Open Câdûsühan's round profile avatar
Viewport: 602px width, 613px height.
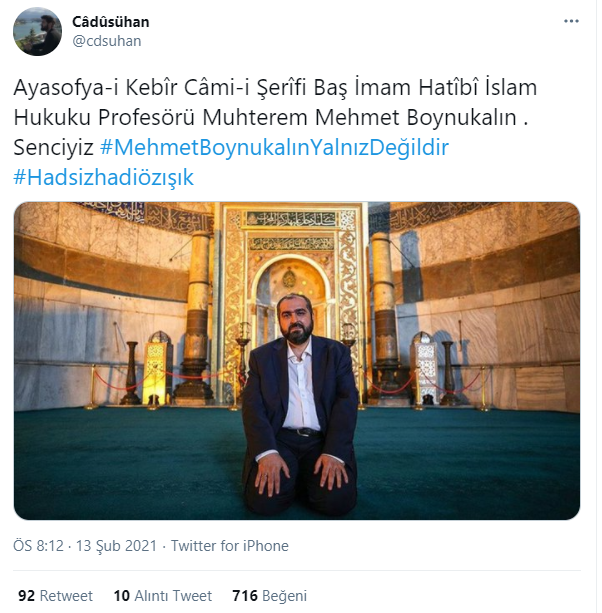click(38, 31)
